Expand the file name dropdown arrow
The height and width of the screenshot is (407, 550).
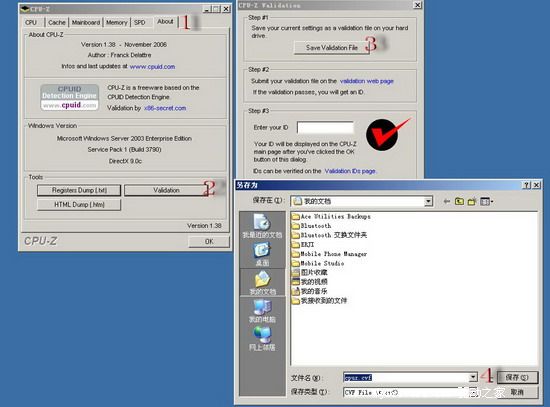(x=473, y=378)
